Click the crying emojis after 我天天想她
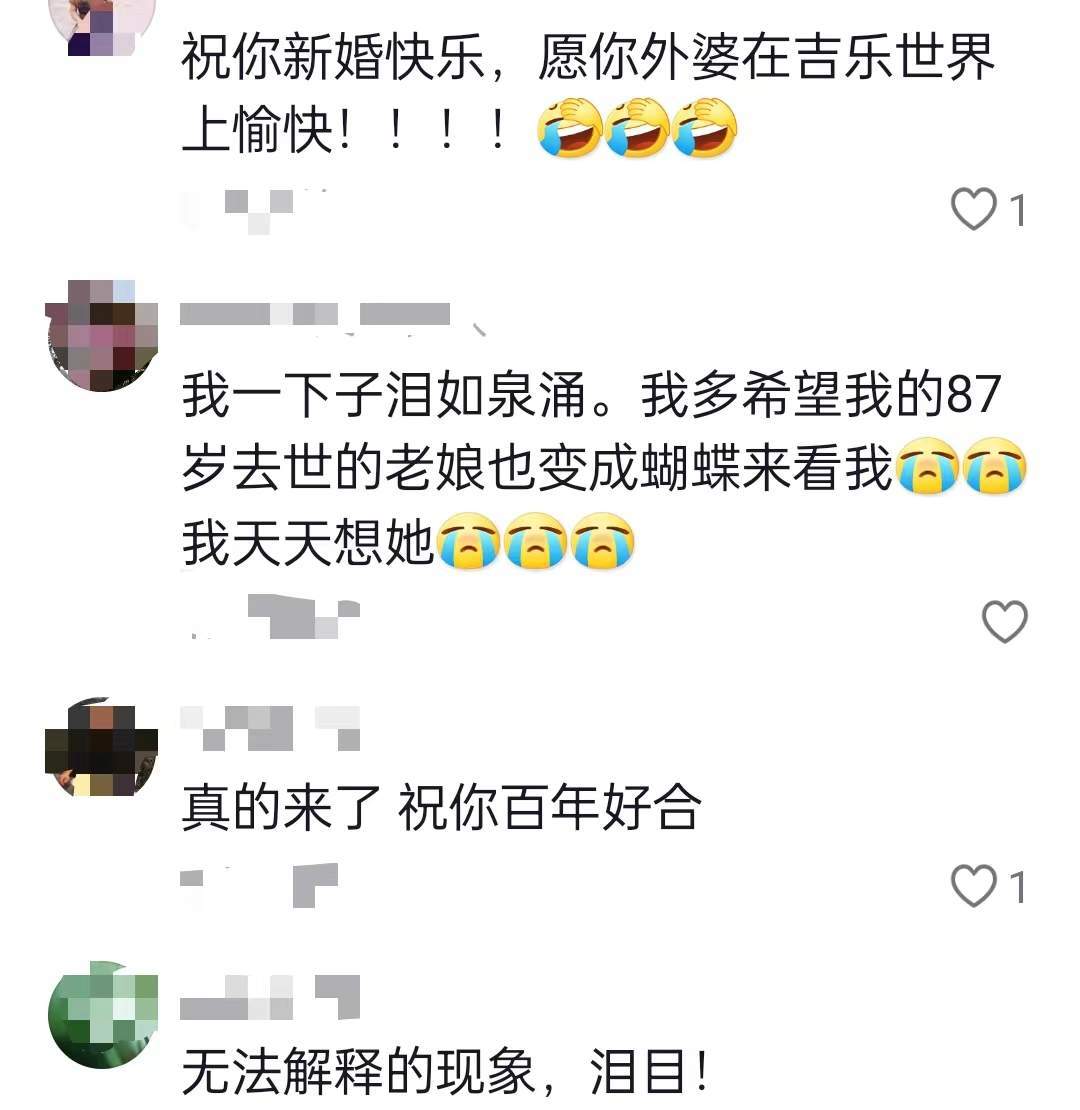 pyautogui.click(x=535, y=542)
